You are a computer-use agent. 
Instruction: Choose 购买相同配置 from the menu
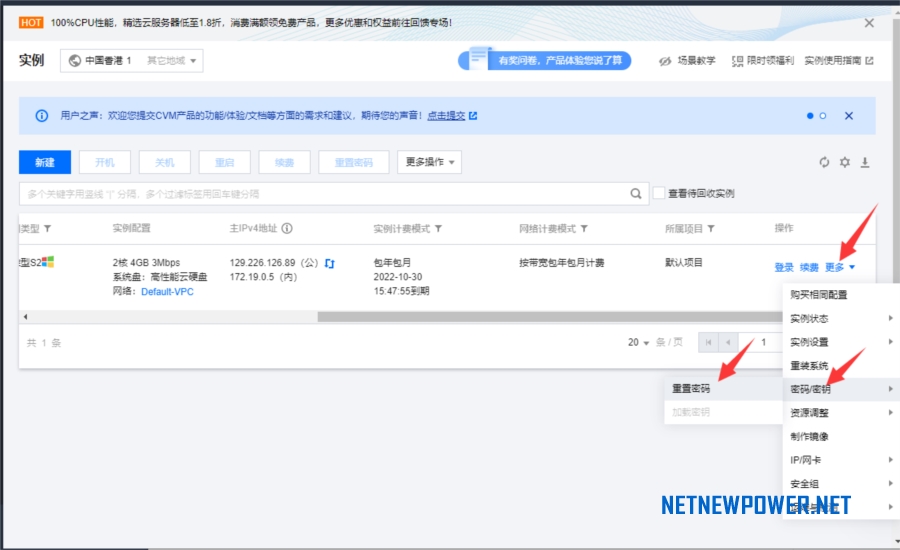841,295
